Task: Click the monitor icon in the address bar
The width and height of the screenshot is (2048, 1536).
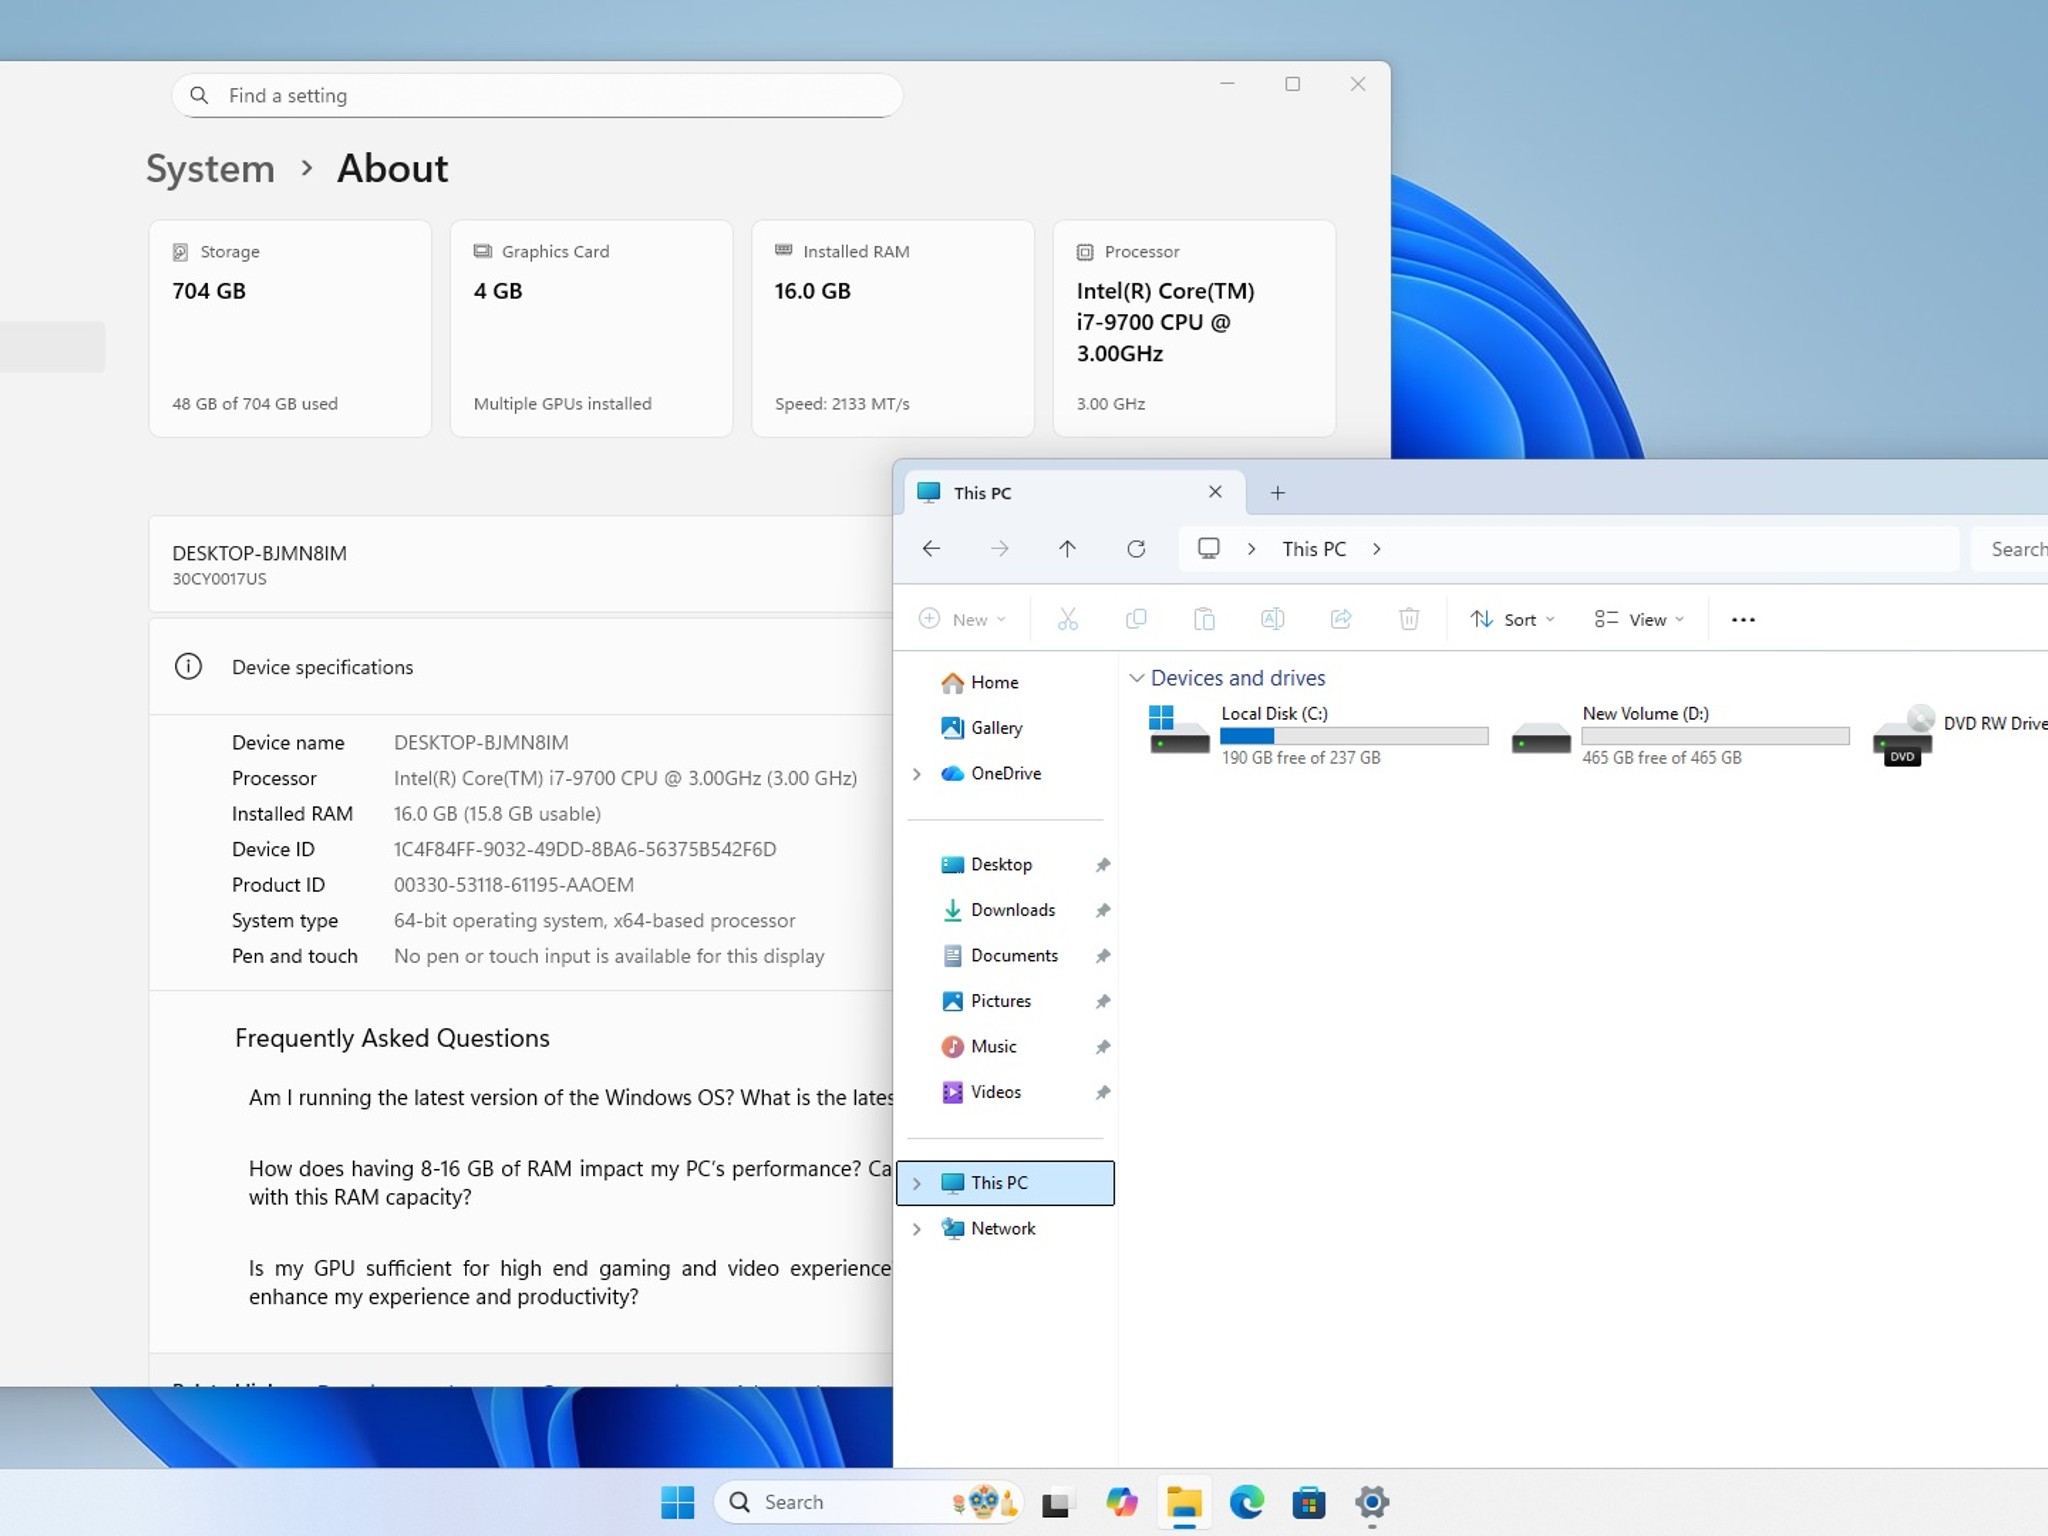Action: 1209,548
